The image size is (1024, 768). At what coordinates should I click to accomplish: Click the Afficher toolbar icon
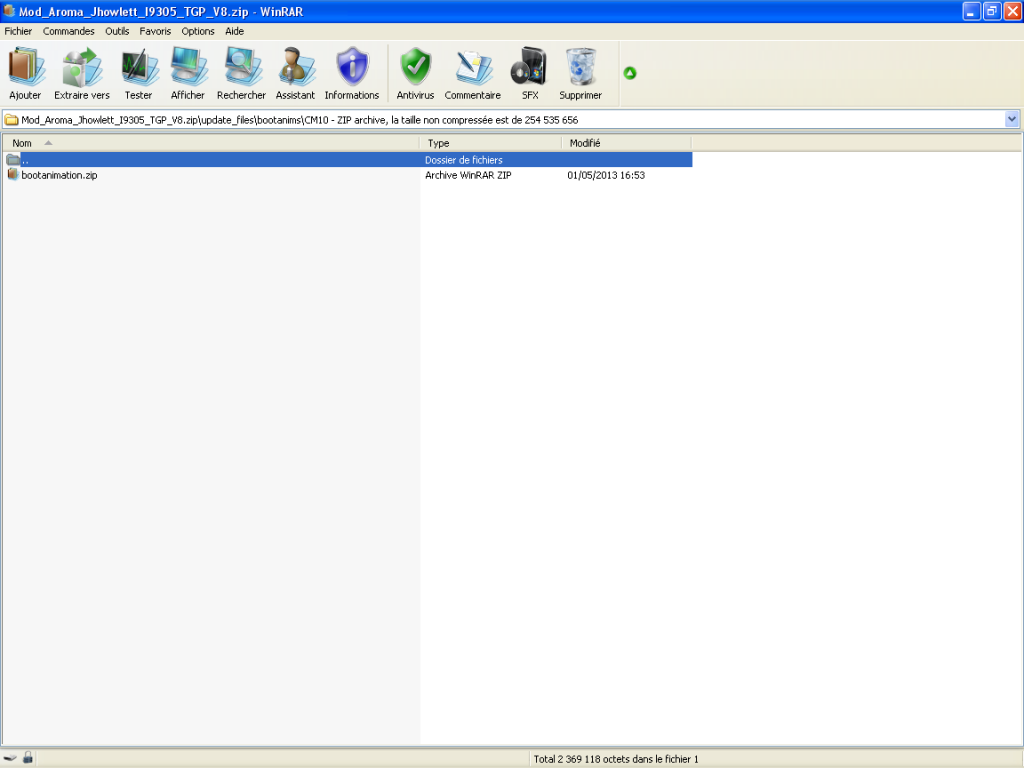(187, 73)
